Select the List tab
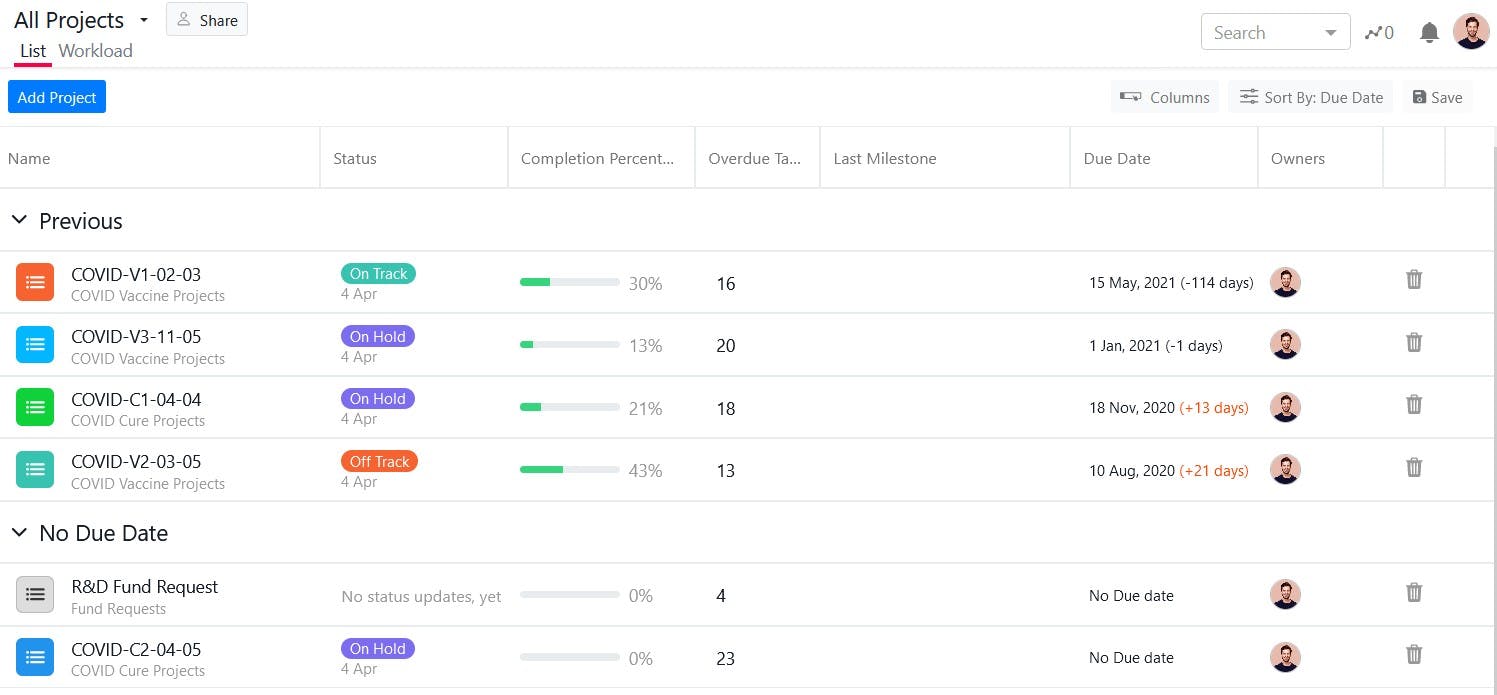This screenshot has width=1497, height=695. point(33,51)
